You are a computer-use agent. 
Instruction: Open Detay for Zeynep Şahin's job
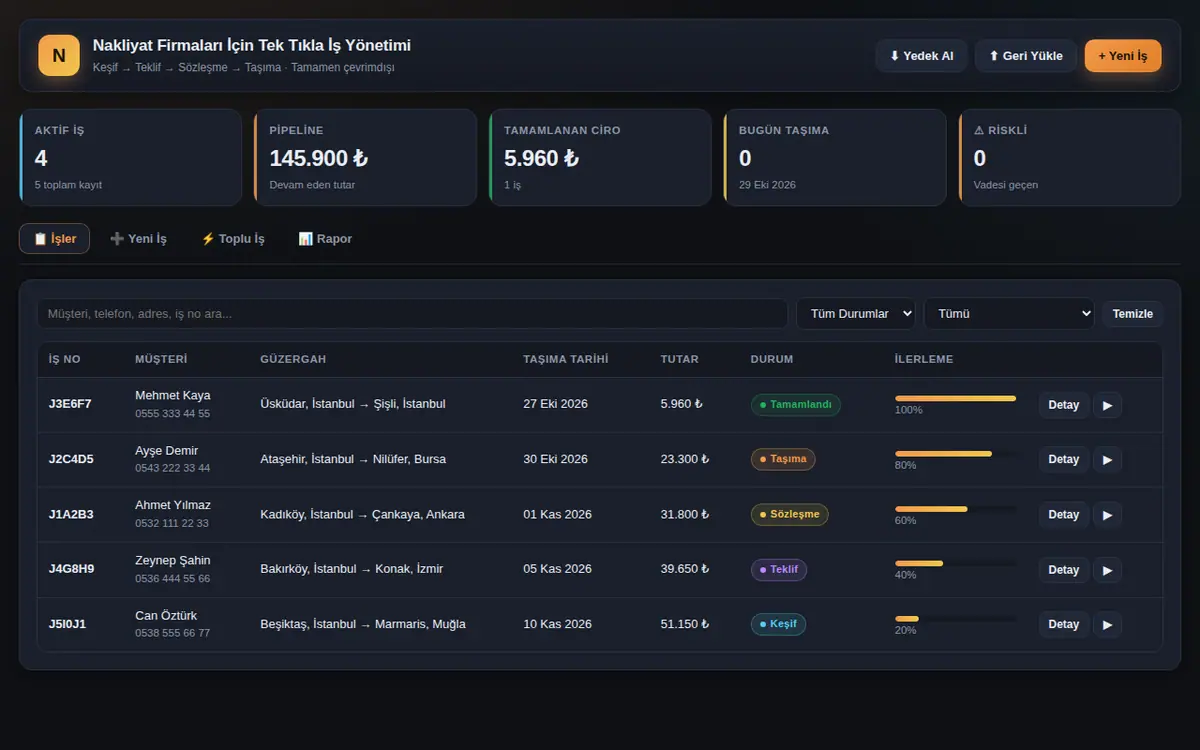[x=1064, y=570]
